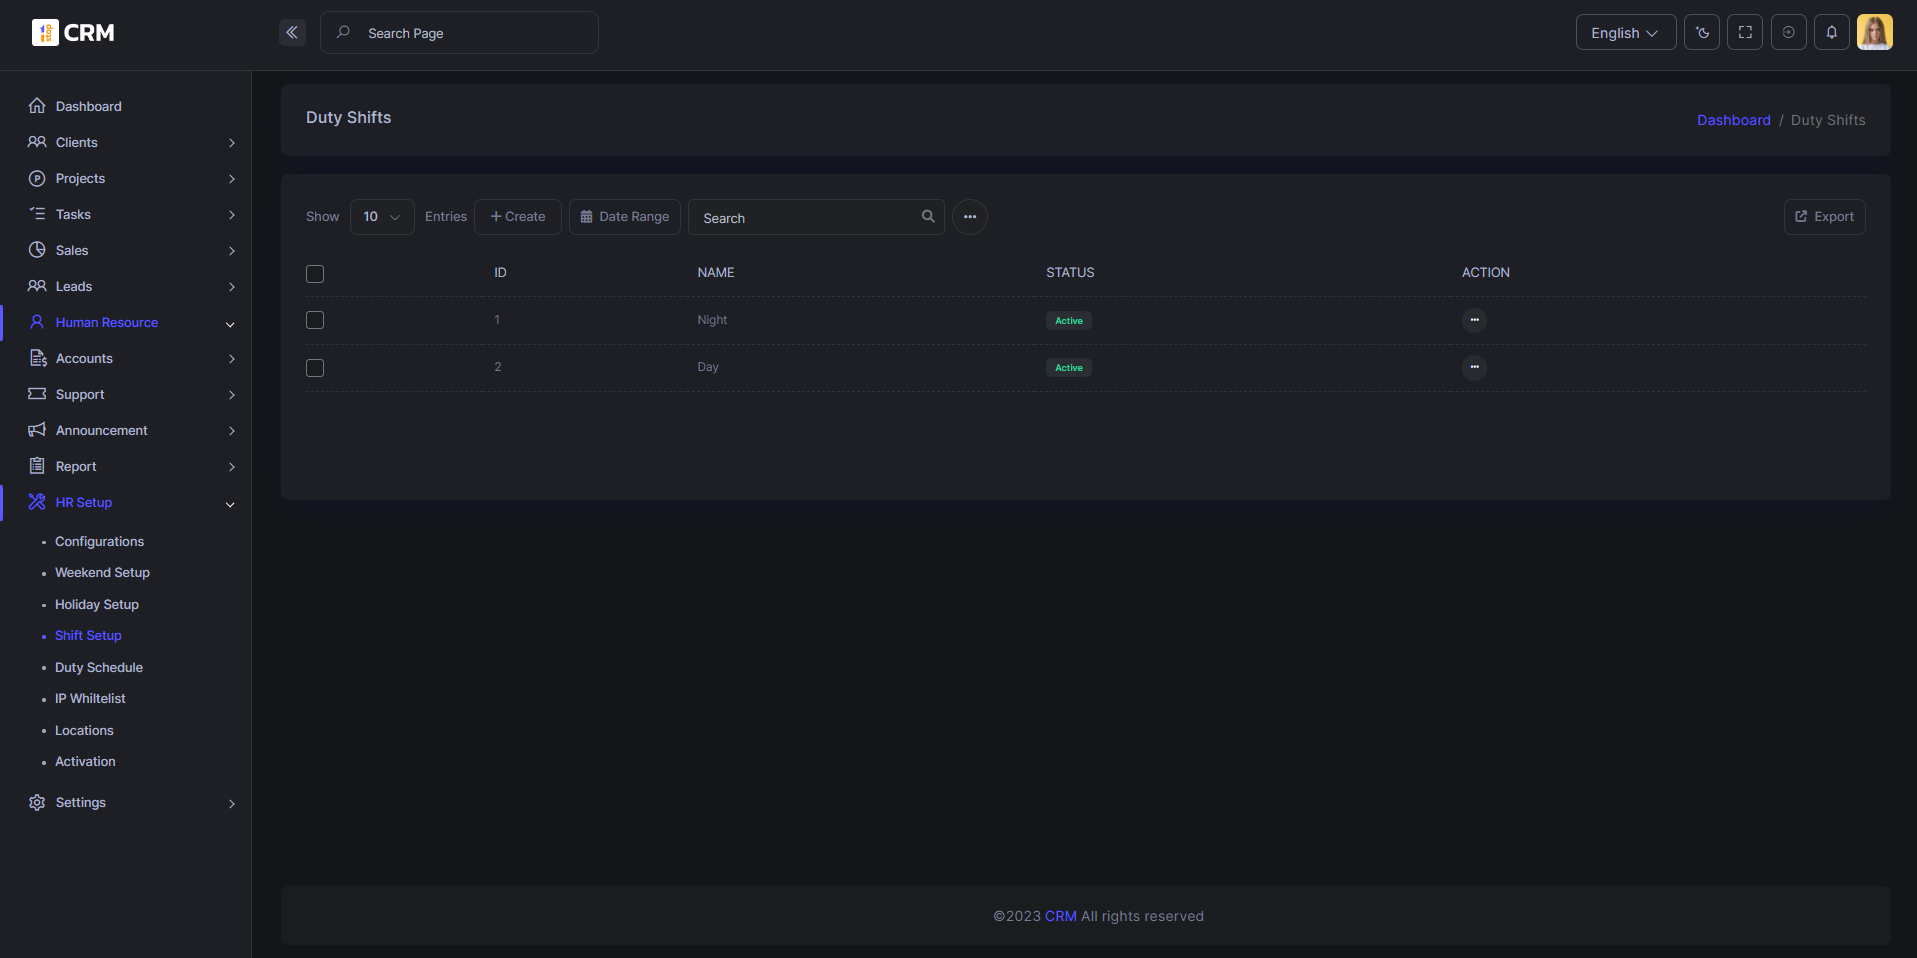Click the Sales pie chart icon
The height and width of the screenshot is (958, 1917).
(37, 250)
